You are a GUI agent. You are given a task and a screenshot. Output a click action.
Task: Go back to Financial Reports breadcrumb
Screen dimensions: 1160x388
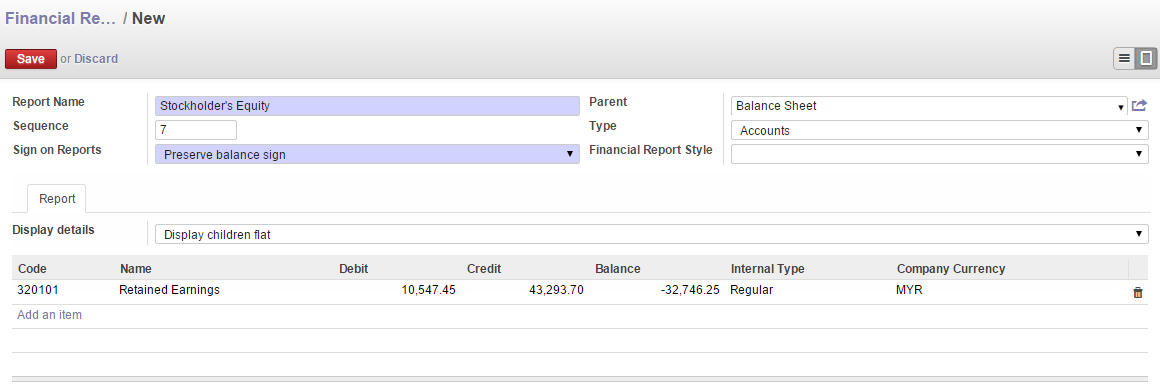61,19
